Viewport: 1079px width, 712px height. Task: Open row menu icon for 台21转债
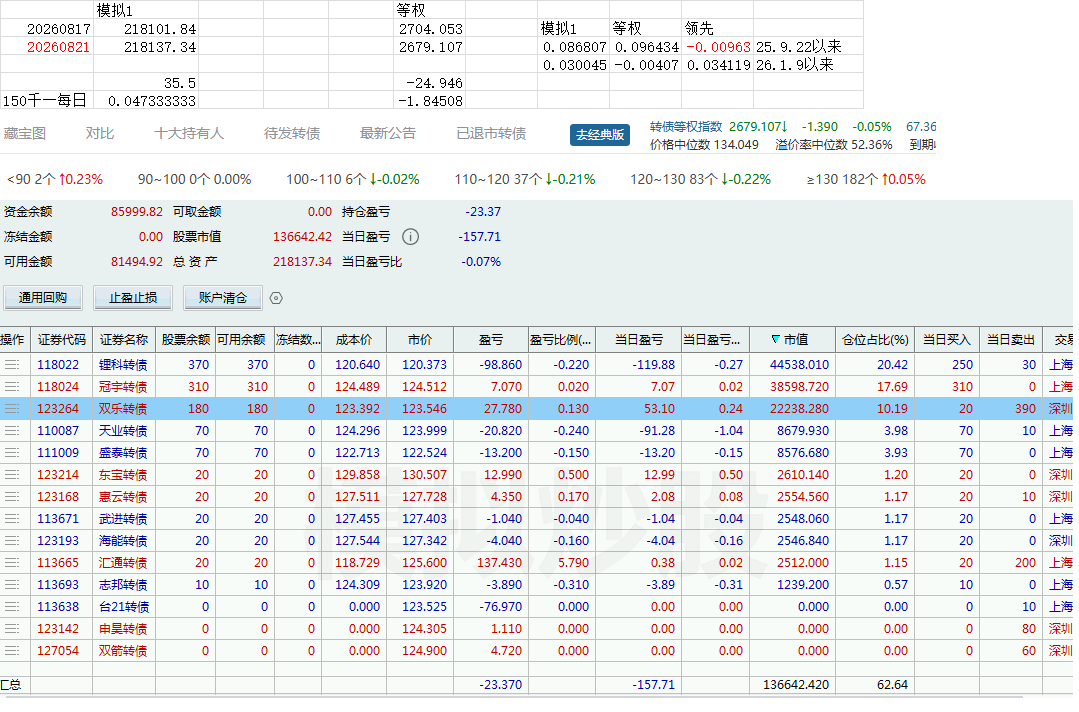(x=12, y=607)
